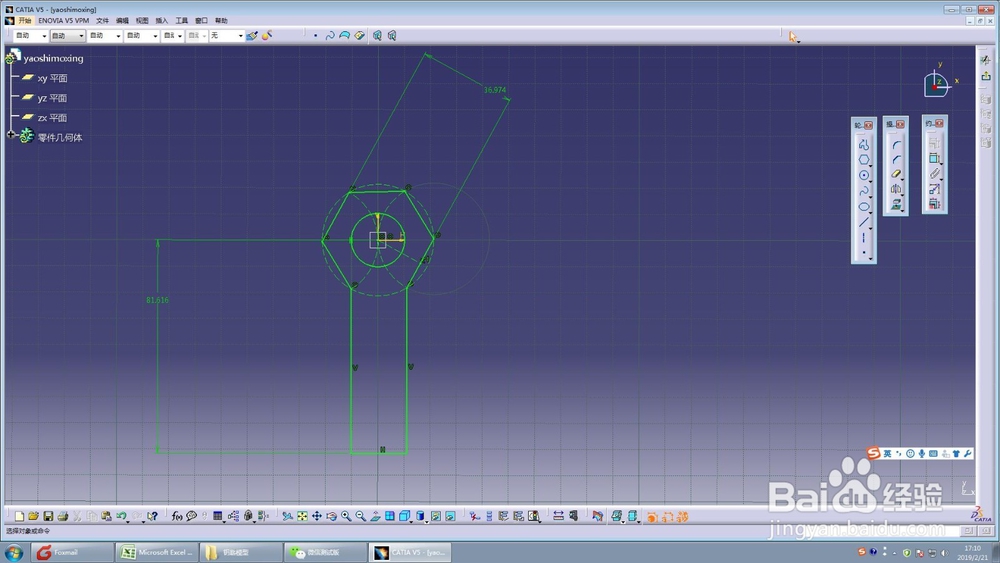Activate the Trim eraser tool
The image size is (1000, 563).
point(896,174)
